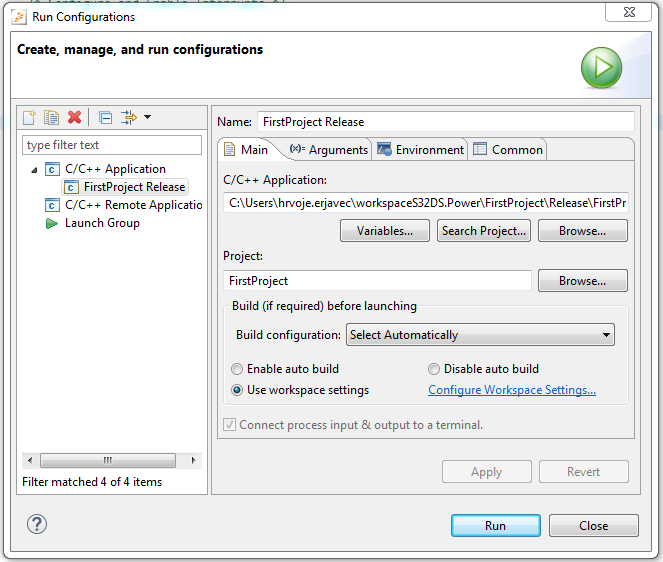This screenshot has width=663, height=562.
Task: Switch to the Arguments tab
Action: click(x=329, y=150)
